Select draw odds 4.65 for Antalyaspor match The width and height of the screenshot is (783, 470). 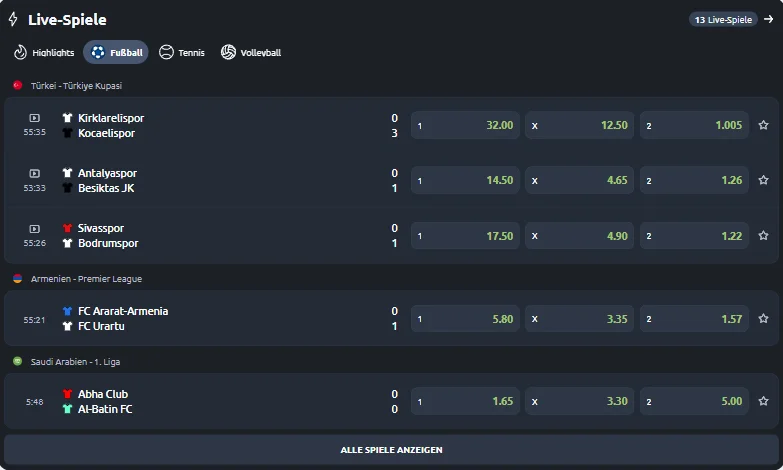tap(579, 180)
